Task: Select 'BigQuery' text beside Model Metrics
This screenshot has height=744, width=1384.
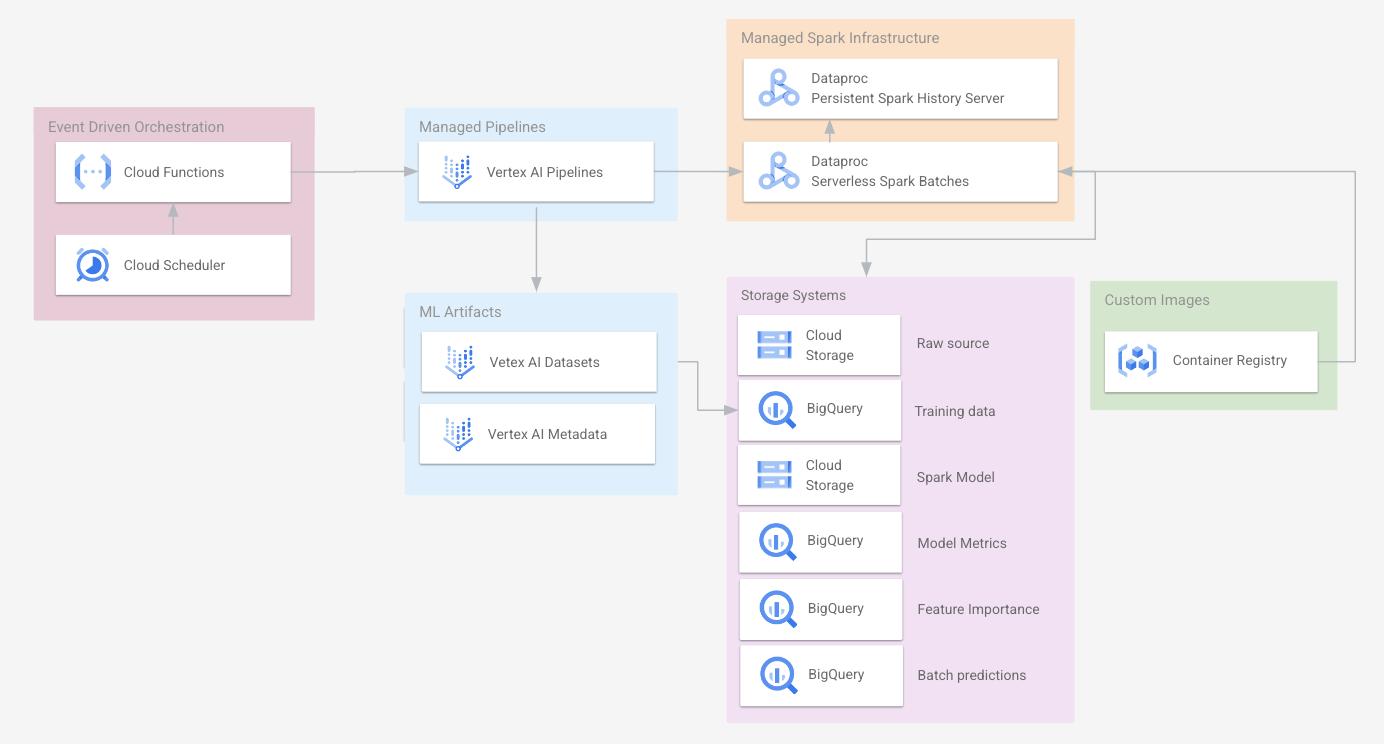Action: coord(835,540)
